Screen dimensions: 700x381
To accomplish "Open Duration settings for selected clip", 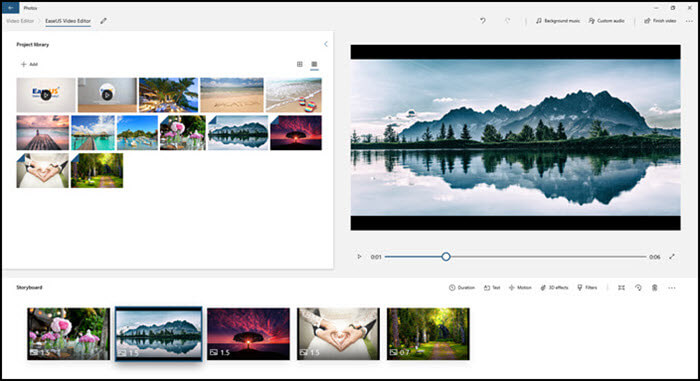I will click(x=462, y=288).
